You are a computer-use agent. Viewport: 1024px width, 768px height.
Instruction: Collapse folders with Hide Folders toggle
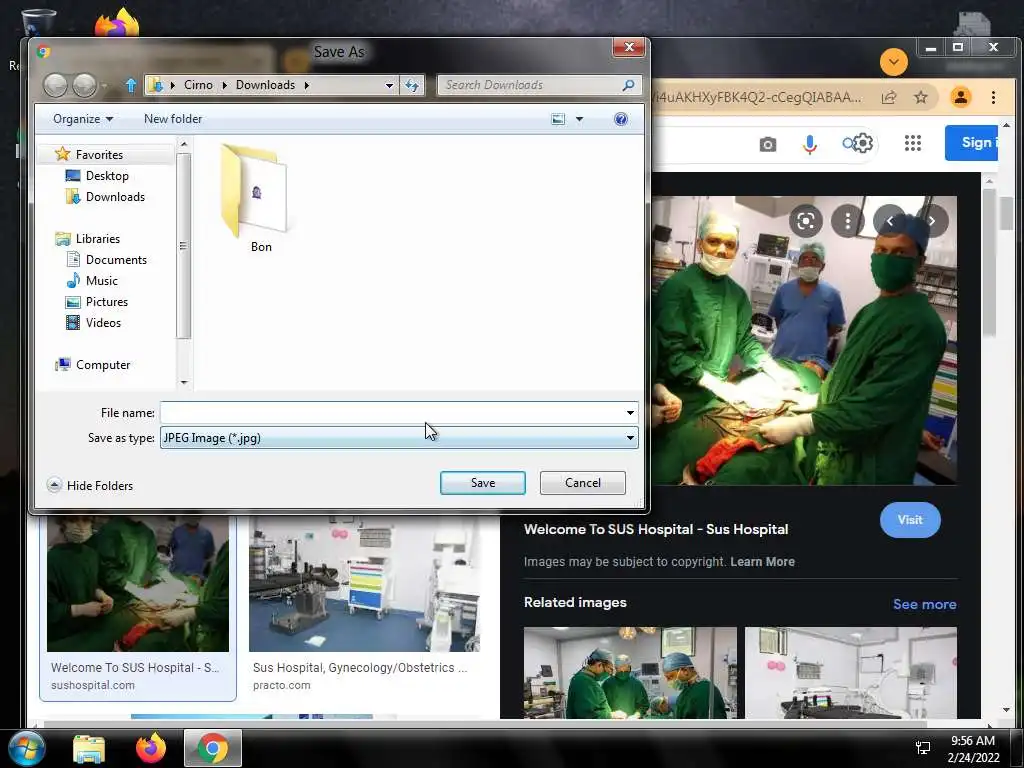click(x=90, y=485)
